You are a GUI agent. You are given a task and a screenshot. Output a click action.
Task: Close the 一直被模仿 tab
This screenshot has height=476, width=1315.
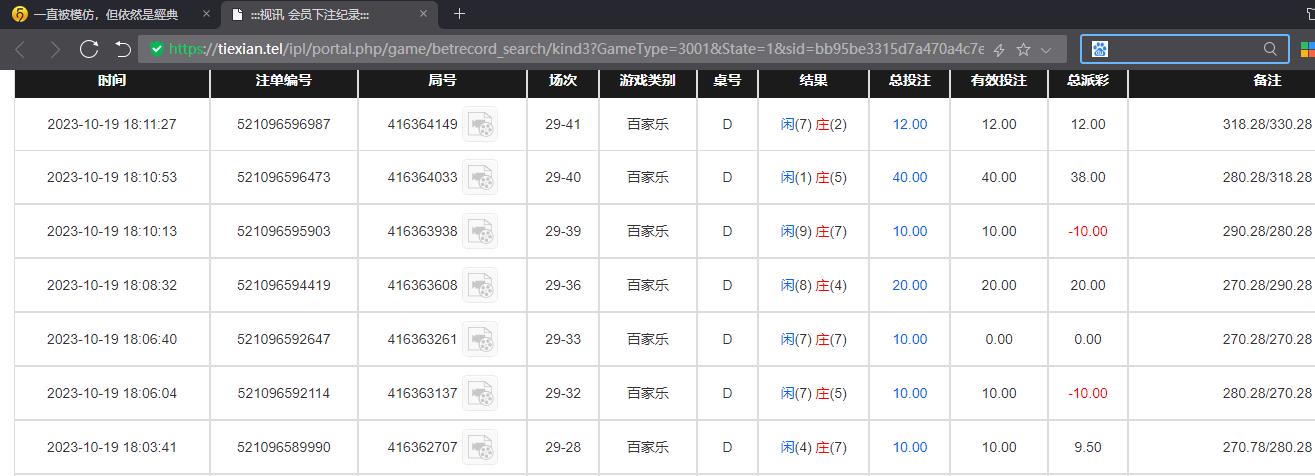(205, 15)
